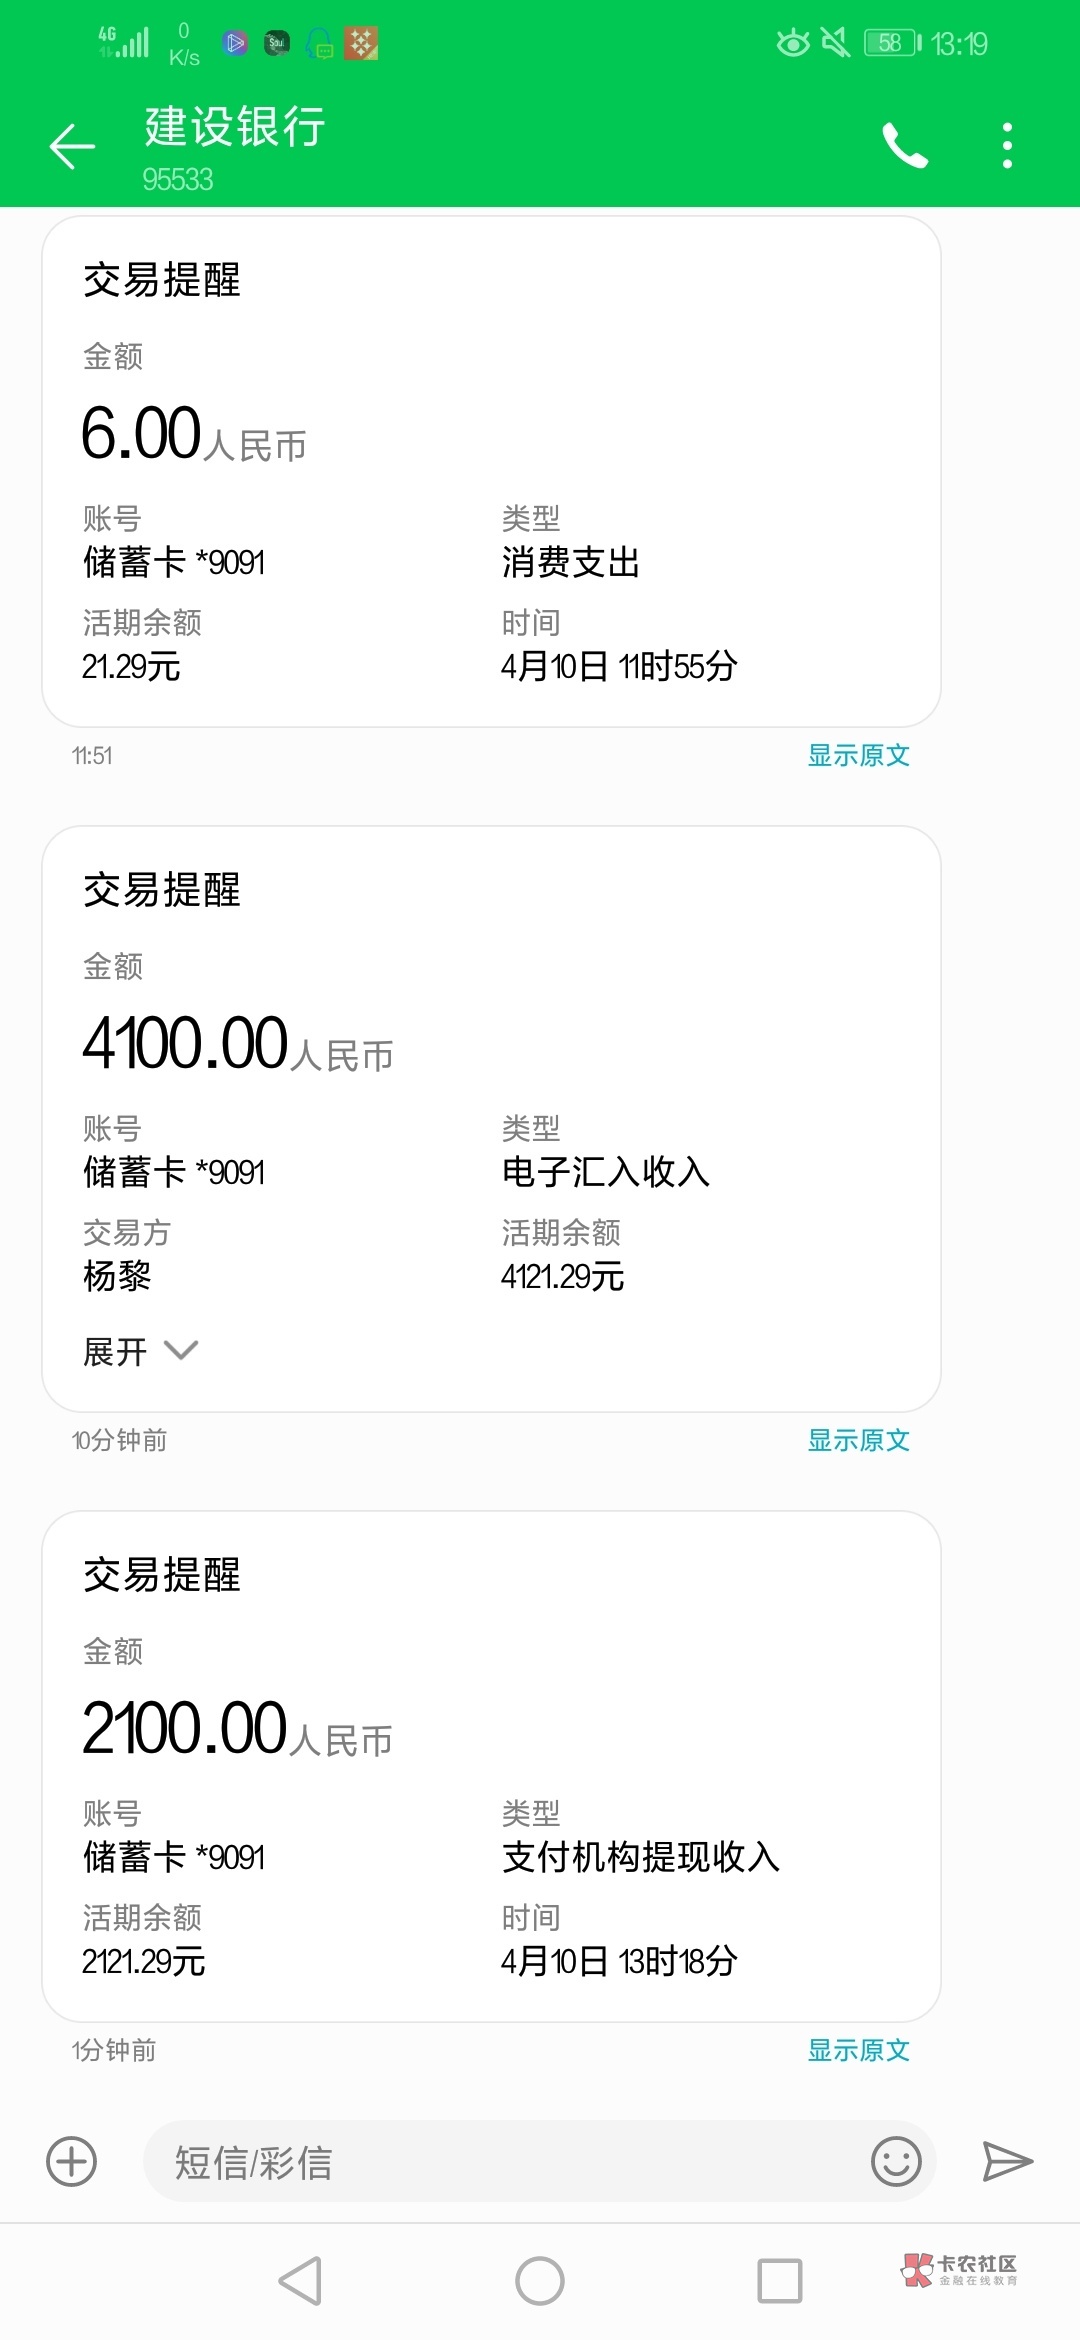The image size is (1080, 2340).
Task: Expand 展开 in the 4100.00 transaction card
Action: click(x=140, y=1352)
